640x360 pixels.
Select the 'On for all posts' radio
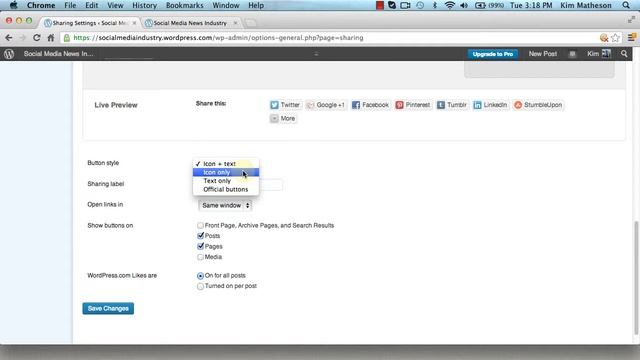point(200,276)
